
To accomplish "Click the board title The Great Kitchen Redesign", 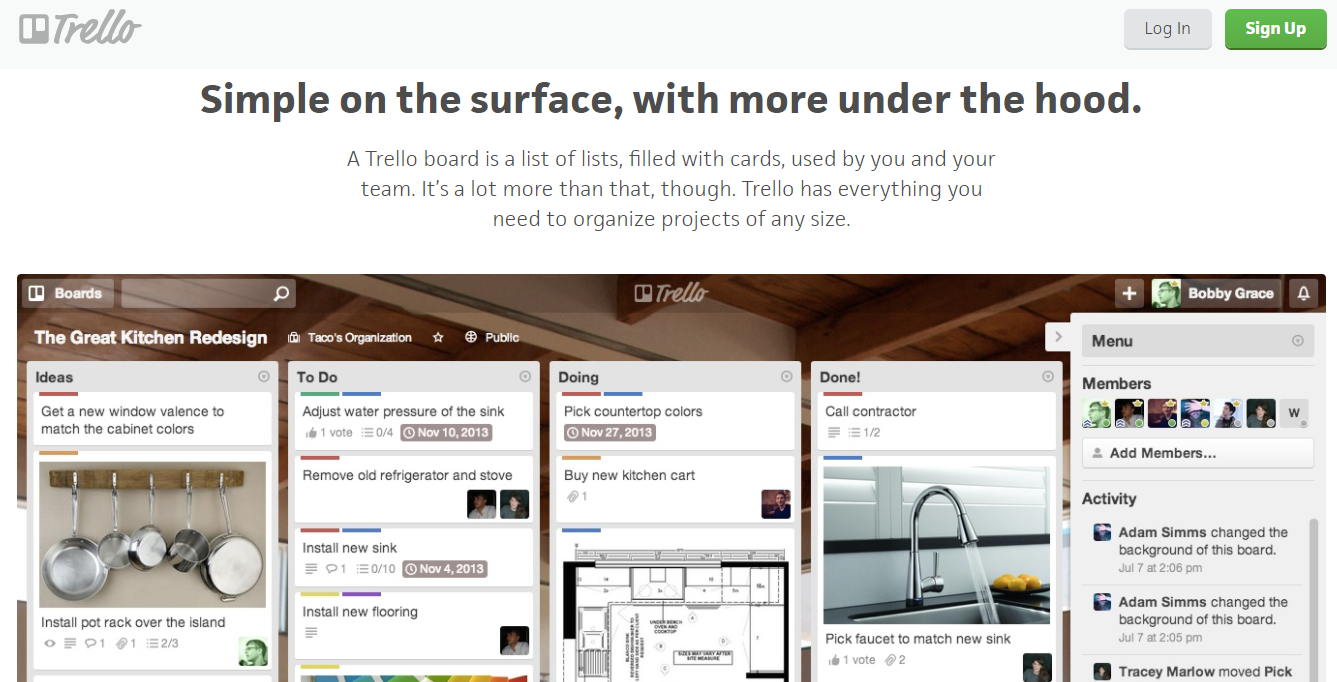I will coord(151,337).
